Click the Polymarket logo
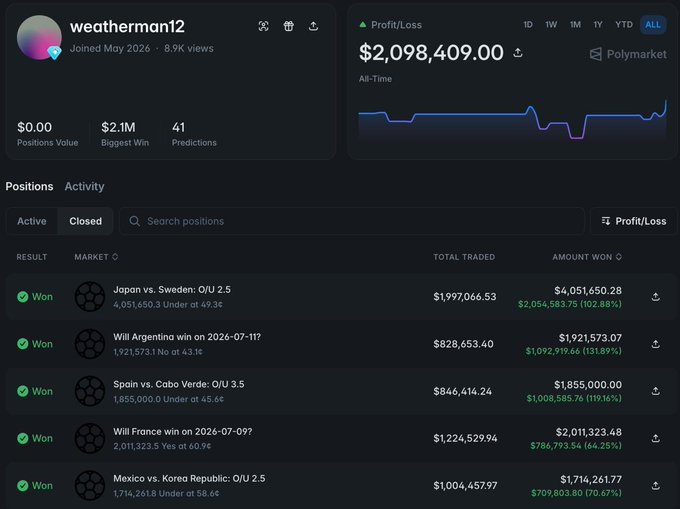This screenshot has width=680, height=509. pyautogui.click(x=628, y=54)
